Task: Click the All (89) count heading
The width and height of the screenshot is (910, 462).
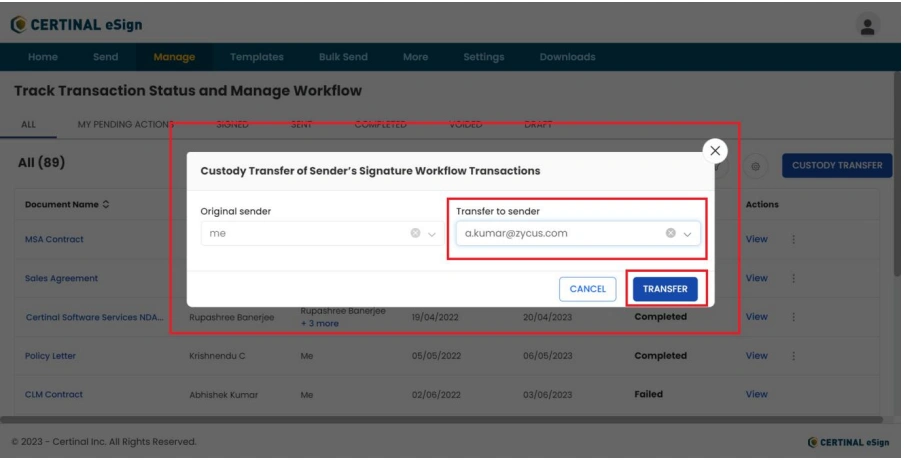Action: tap(41, 163)
